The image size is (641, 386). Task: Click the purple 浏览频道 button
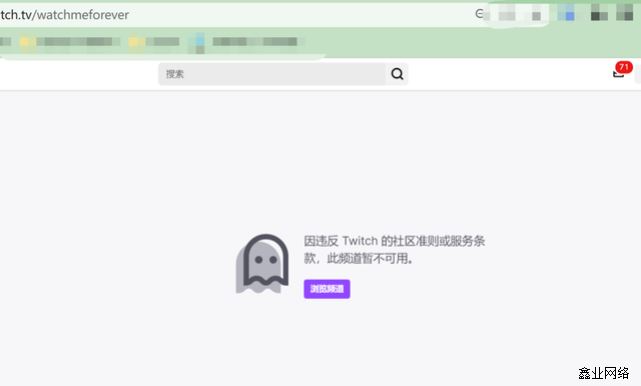(327, 289)
